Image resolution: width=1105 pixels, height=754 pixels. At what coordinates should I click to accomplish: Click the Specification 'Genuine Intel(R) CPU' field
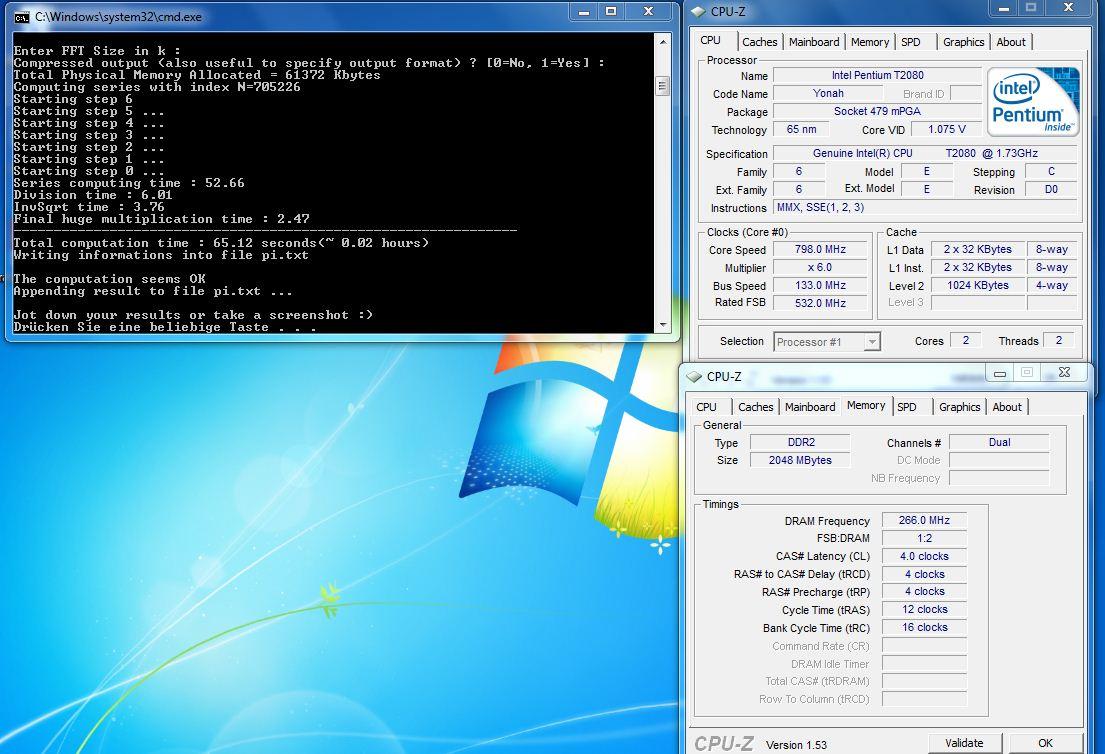(x=925, y=154)
